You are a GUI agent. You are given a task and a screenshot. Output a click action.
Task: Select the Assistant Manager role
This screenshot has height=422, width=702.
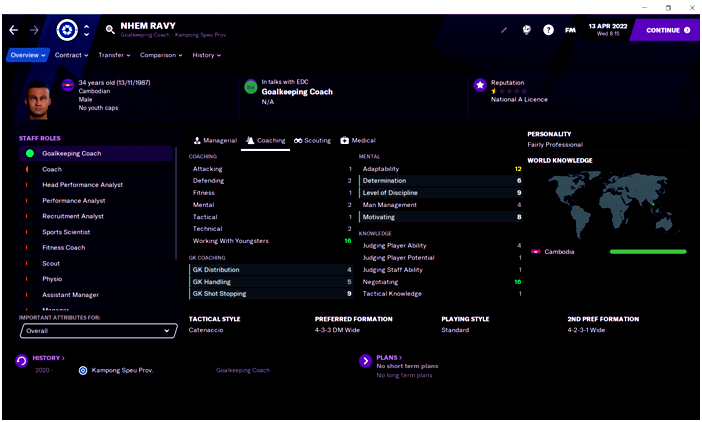[96, 294]
